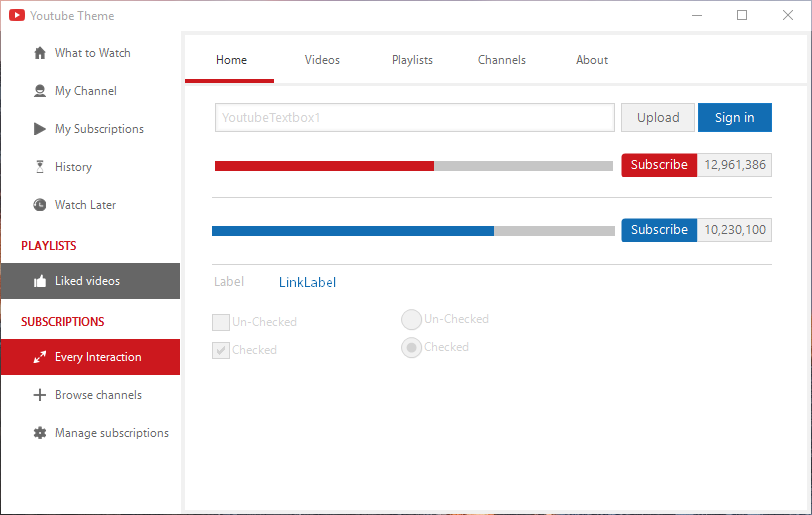Open the Playlists tab
Image resolution: width=812 pixels, height=515 pixels.
(x=412, y=60)
